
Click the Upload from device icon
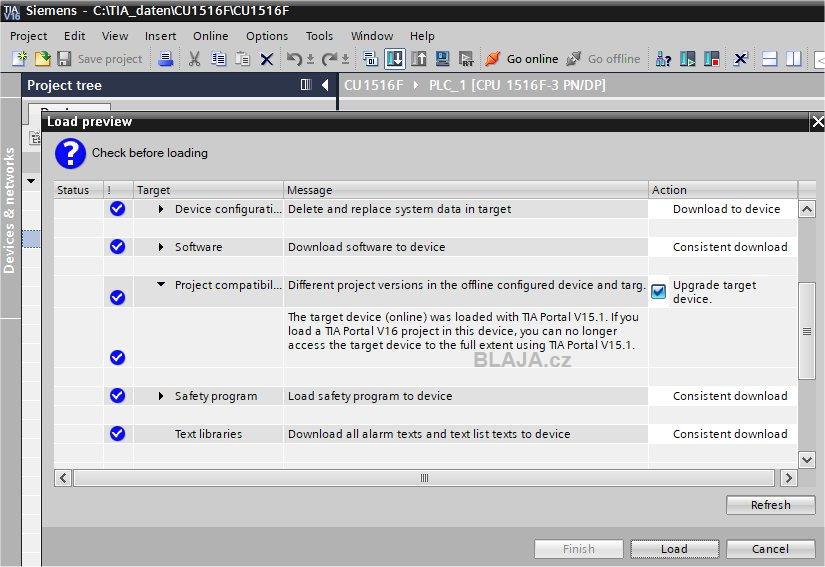419,58
